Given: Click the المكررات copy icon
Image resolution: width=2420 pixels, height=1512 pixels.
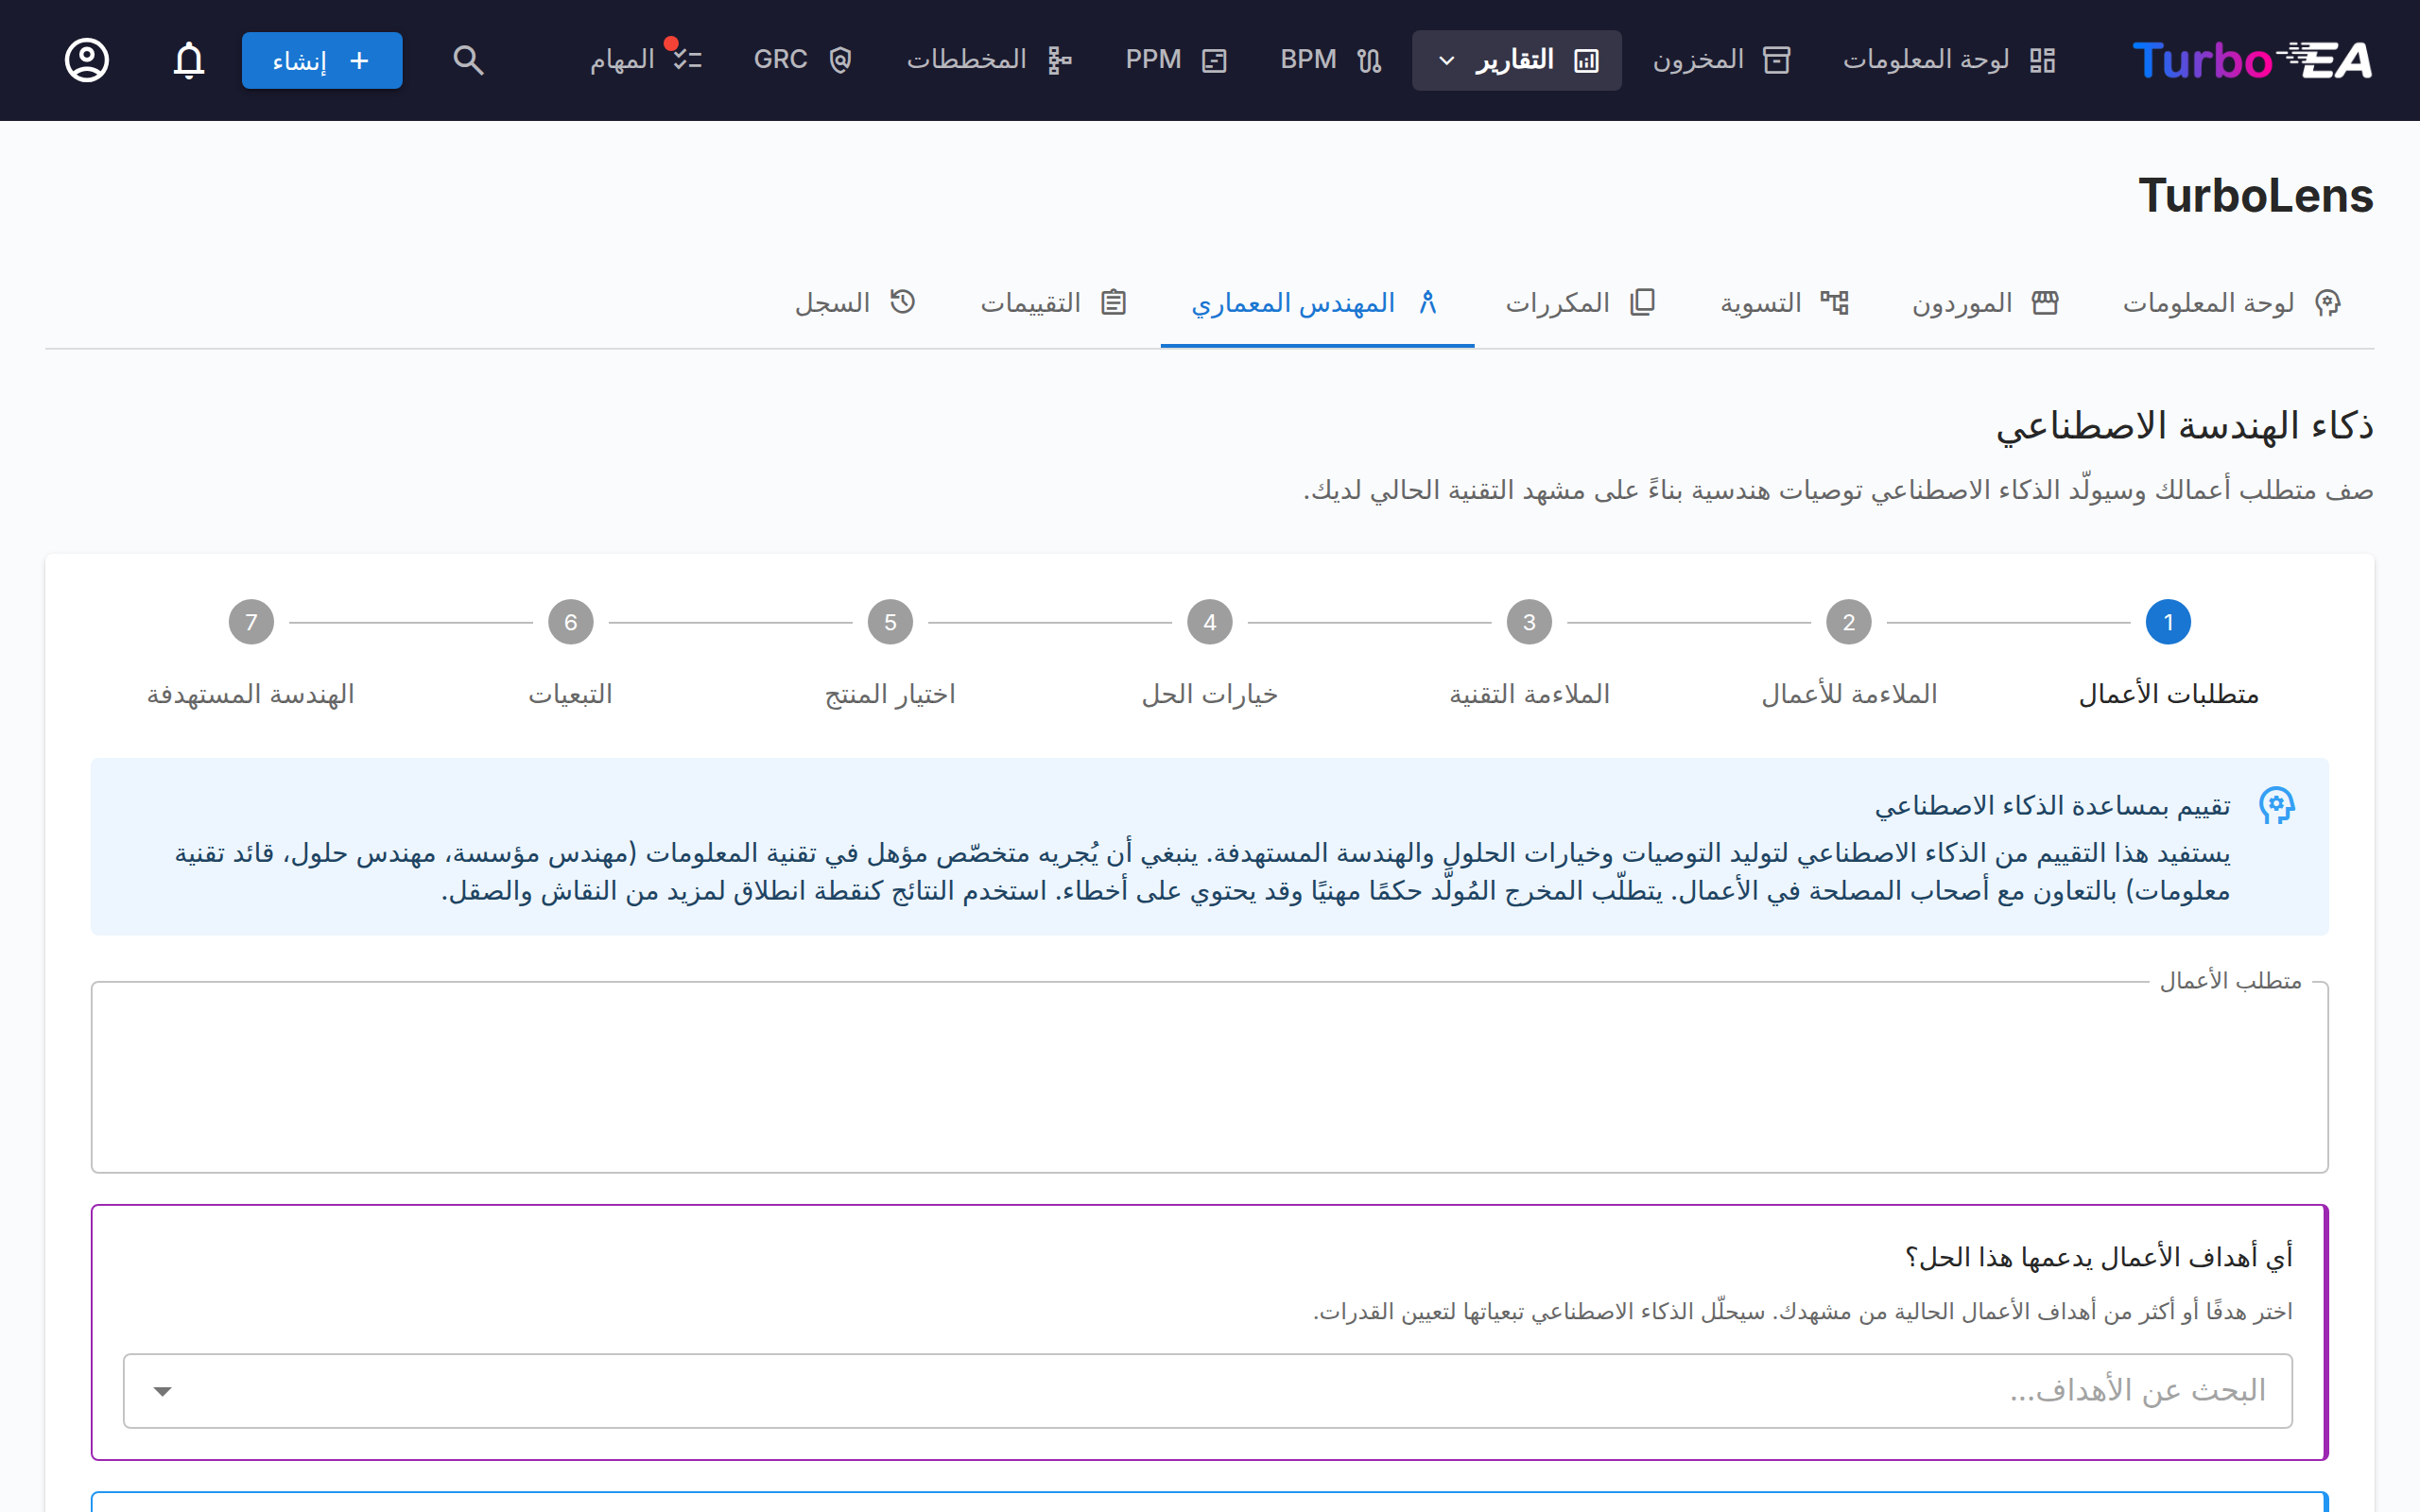Looking at the screenshot, I should click(1642, 302).
